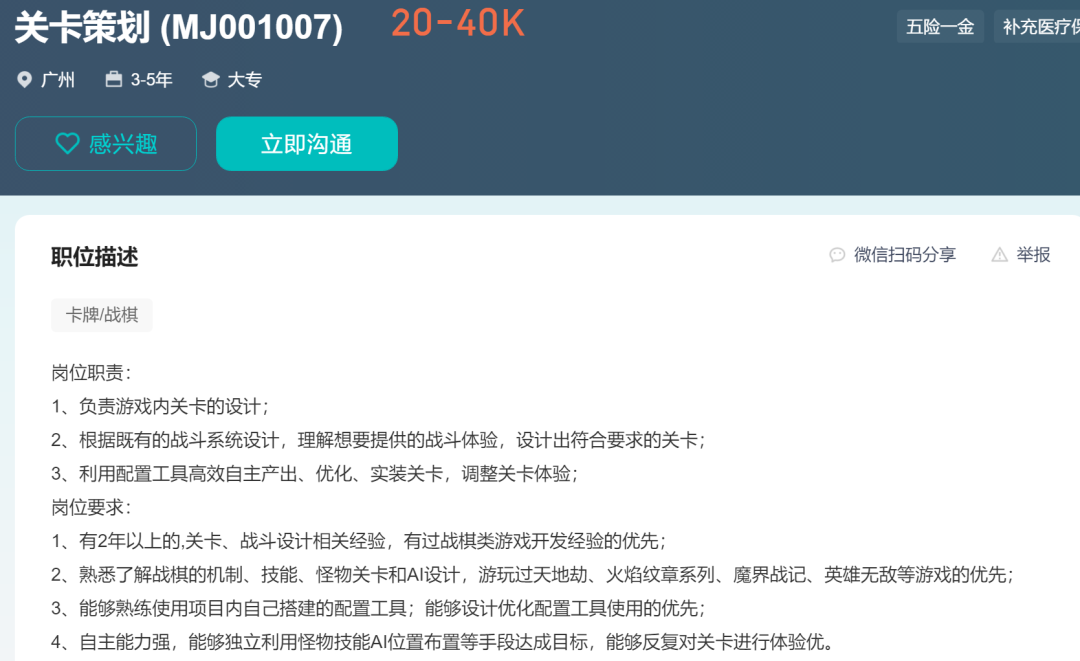Select the 职位描述 section header
This screenshot has height=661, width=1080.
click(x=94, y=257)
